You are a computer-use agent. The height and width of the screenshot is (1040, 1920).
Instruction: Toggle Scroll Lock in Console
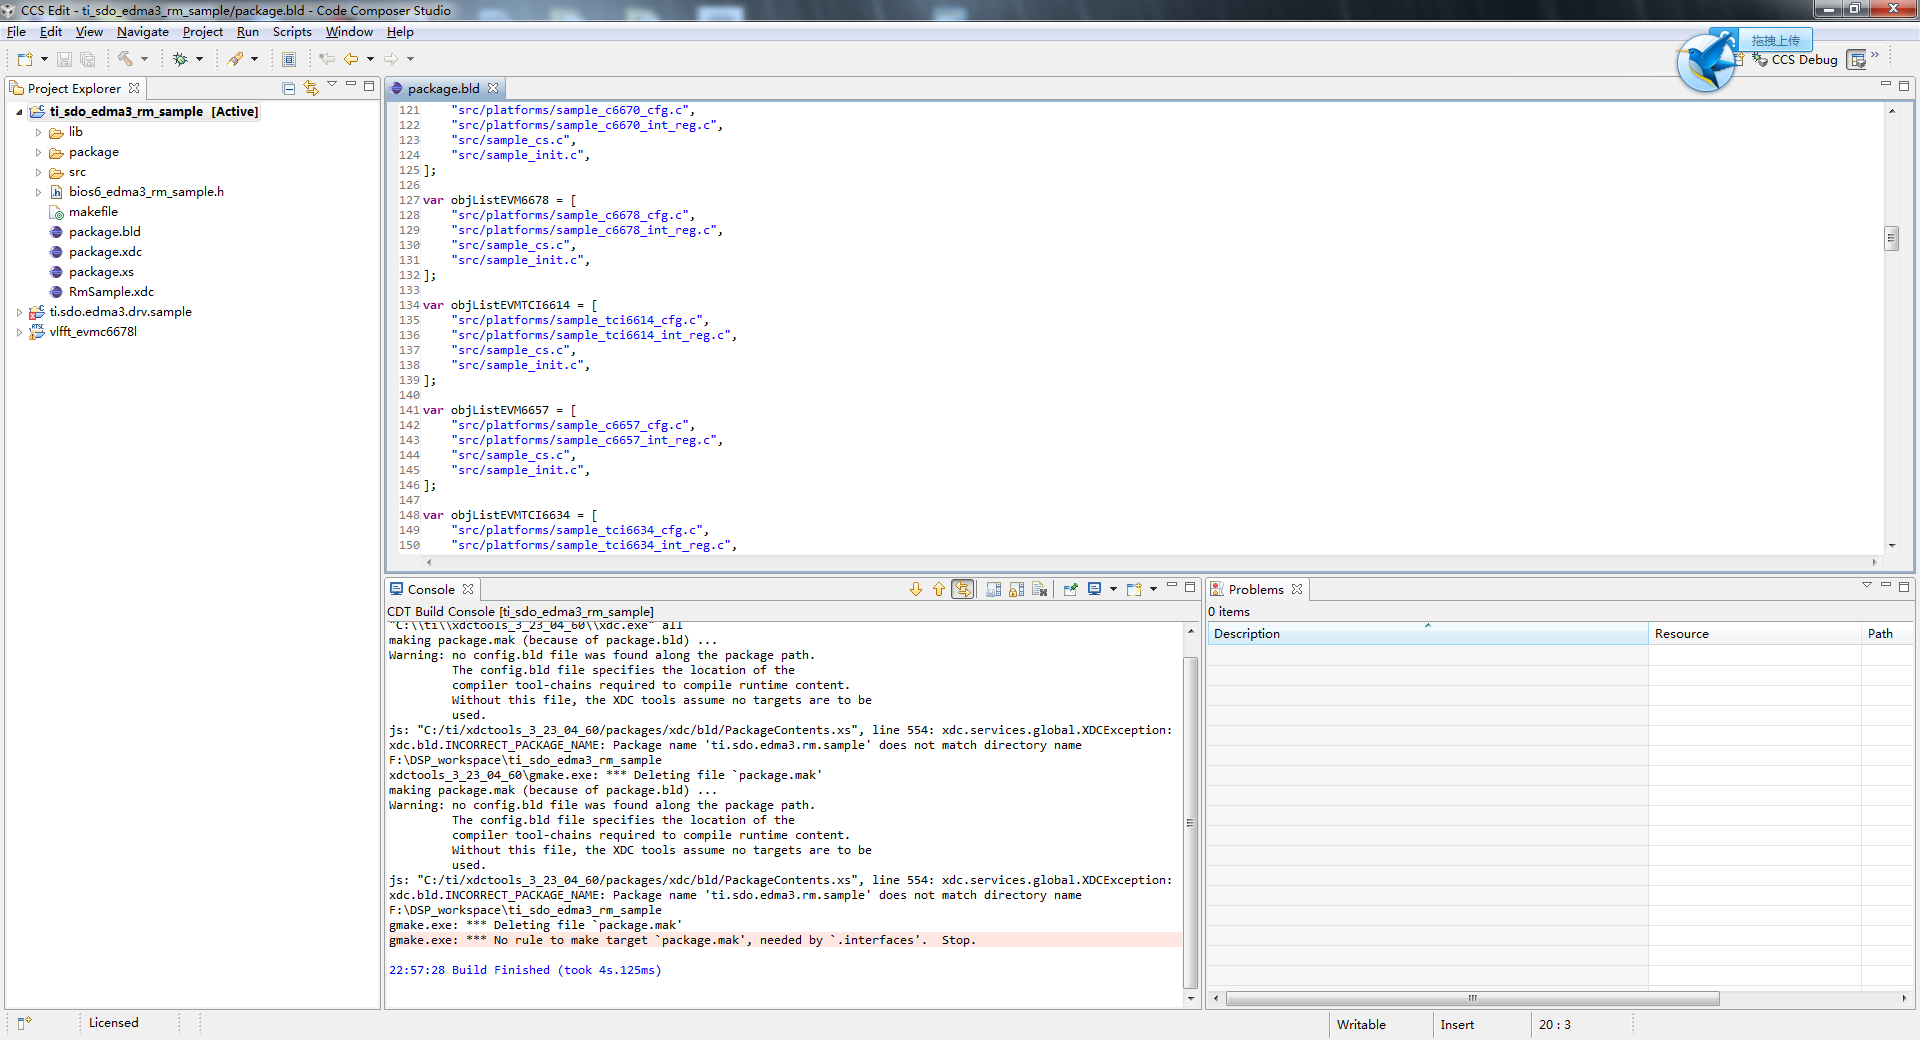click(x=1016, y=589)
